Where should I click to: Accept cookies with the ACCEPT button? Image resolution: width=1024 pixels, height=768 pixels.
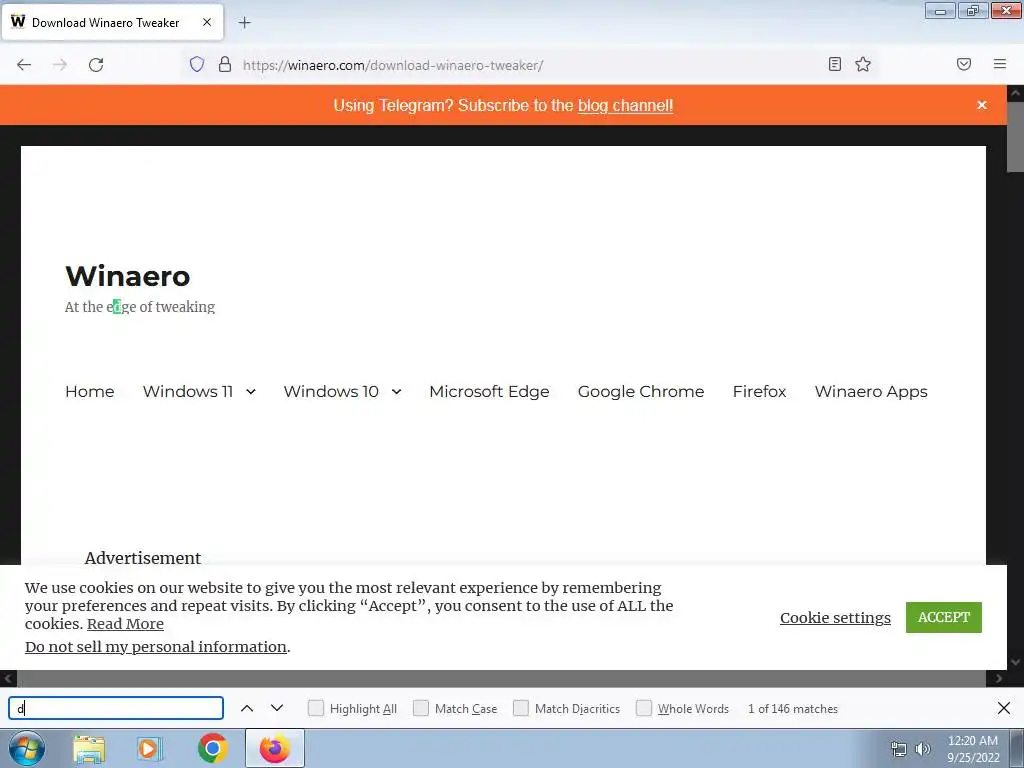[944, 617]
